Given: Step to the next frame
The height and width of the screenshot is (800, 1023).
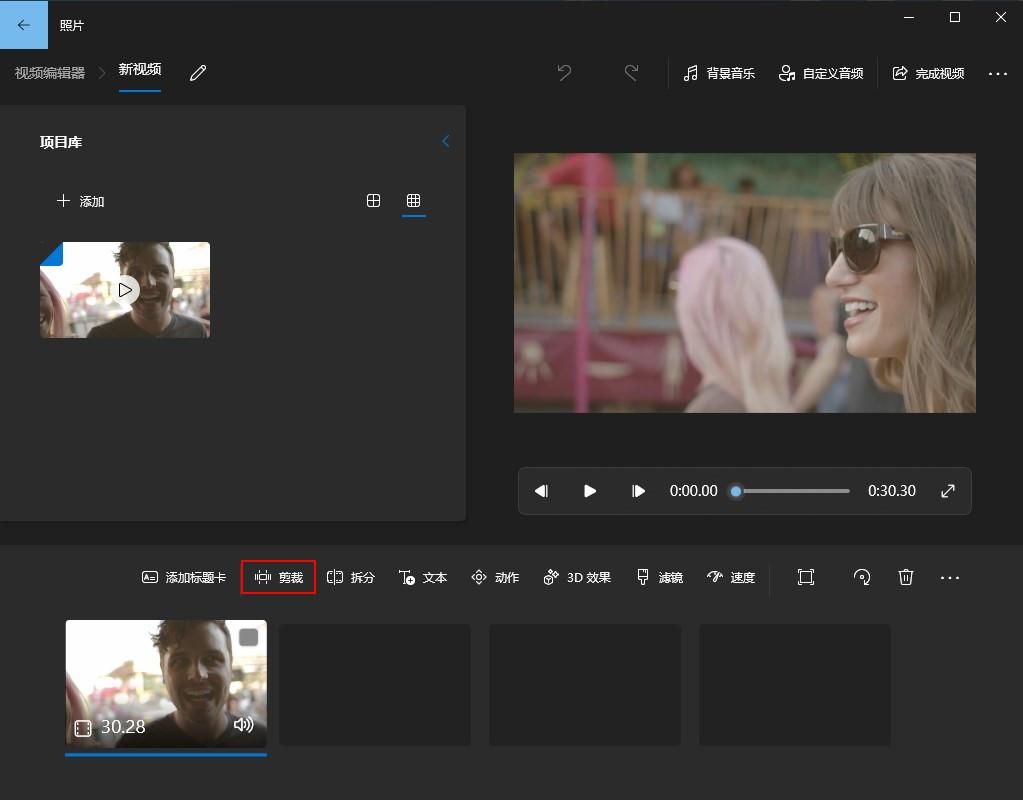Looking at the screenshot, I should [x=638, y=491].
